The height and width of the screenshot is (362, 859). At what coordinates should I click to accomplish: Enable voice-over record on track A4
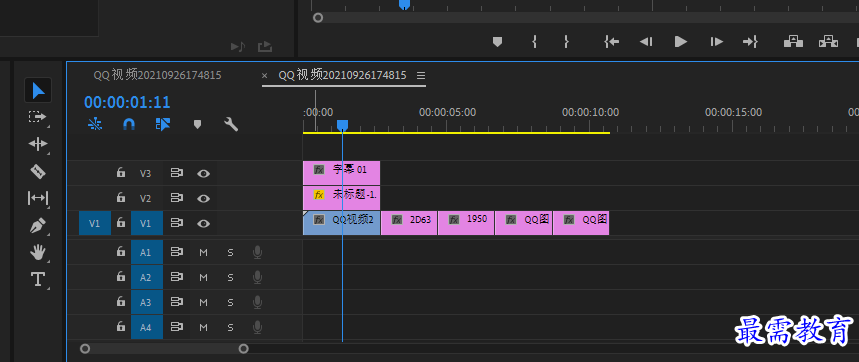257,327
